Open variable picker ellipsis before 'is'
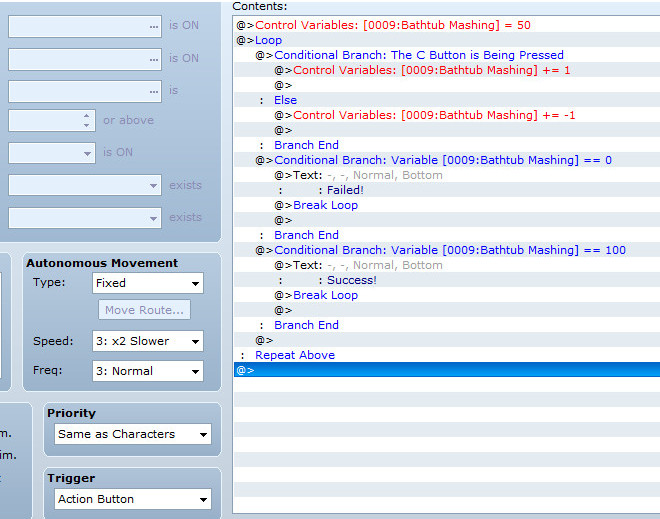660x519 pixels. [x=154, y=91]
